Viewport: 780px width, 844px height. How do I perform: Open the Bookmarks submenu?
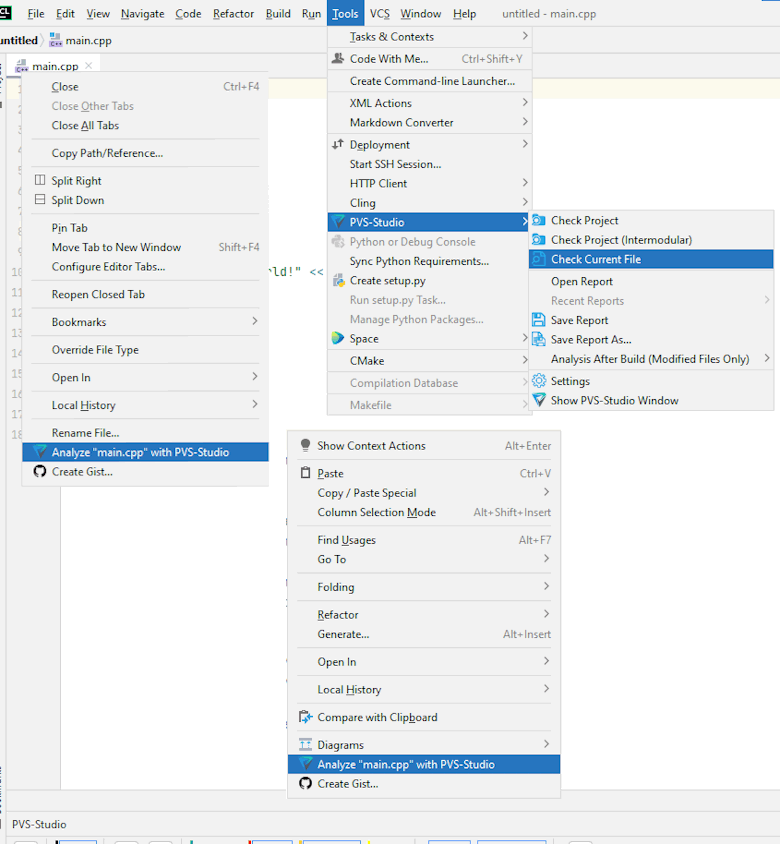point(254,322)
